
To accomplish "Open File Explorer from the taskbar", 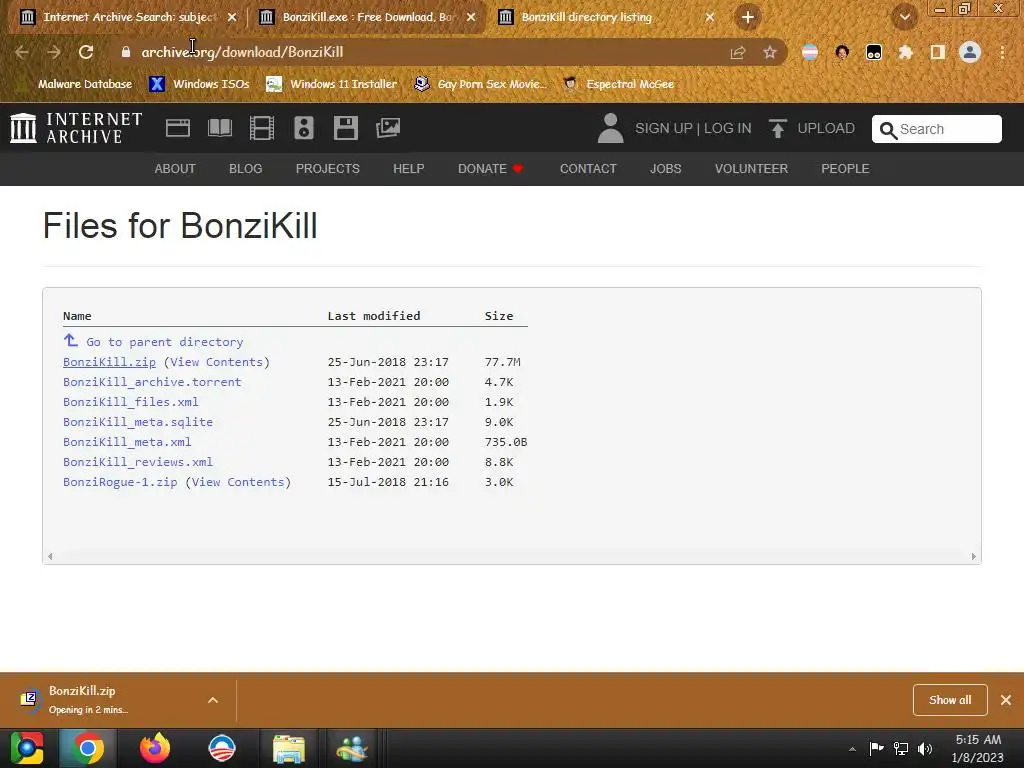I will [x=289, y=748].
